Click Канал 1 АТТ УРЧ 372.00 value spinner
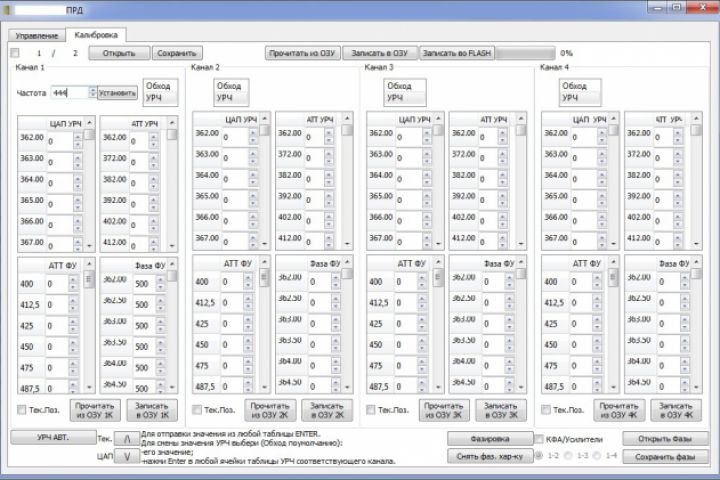Viewport: 720px width, 480px height. click(154, 161)
